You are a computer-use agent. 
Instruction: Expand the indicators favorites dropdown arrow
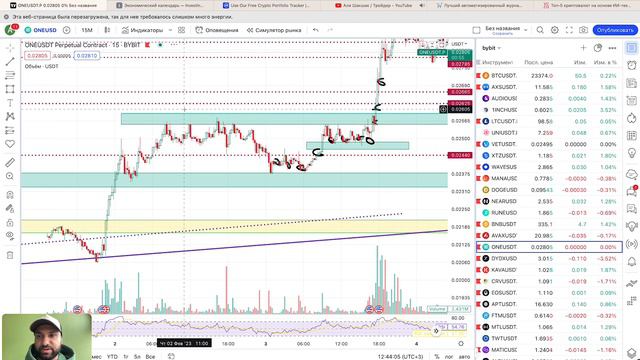(170, 30)
